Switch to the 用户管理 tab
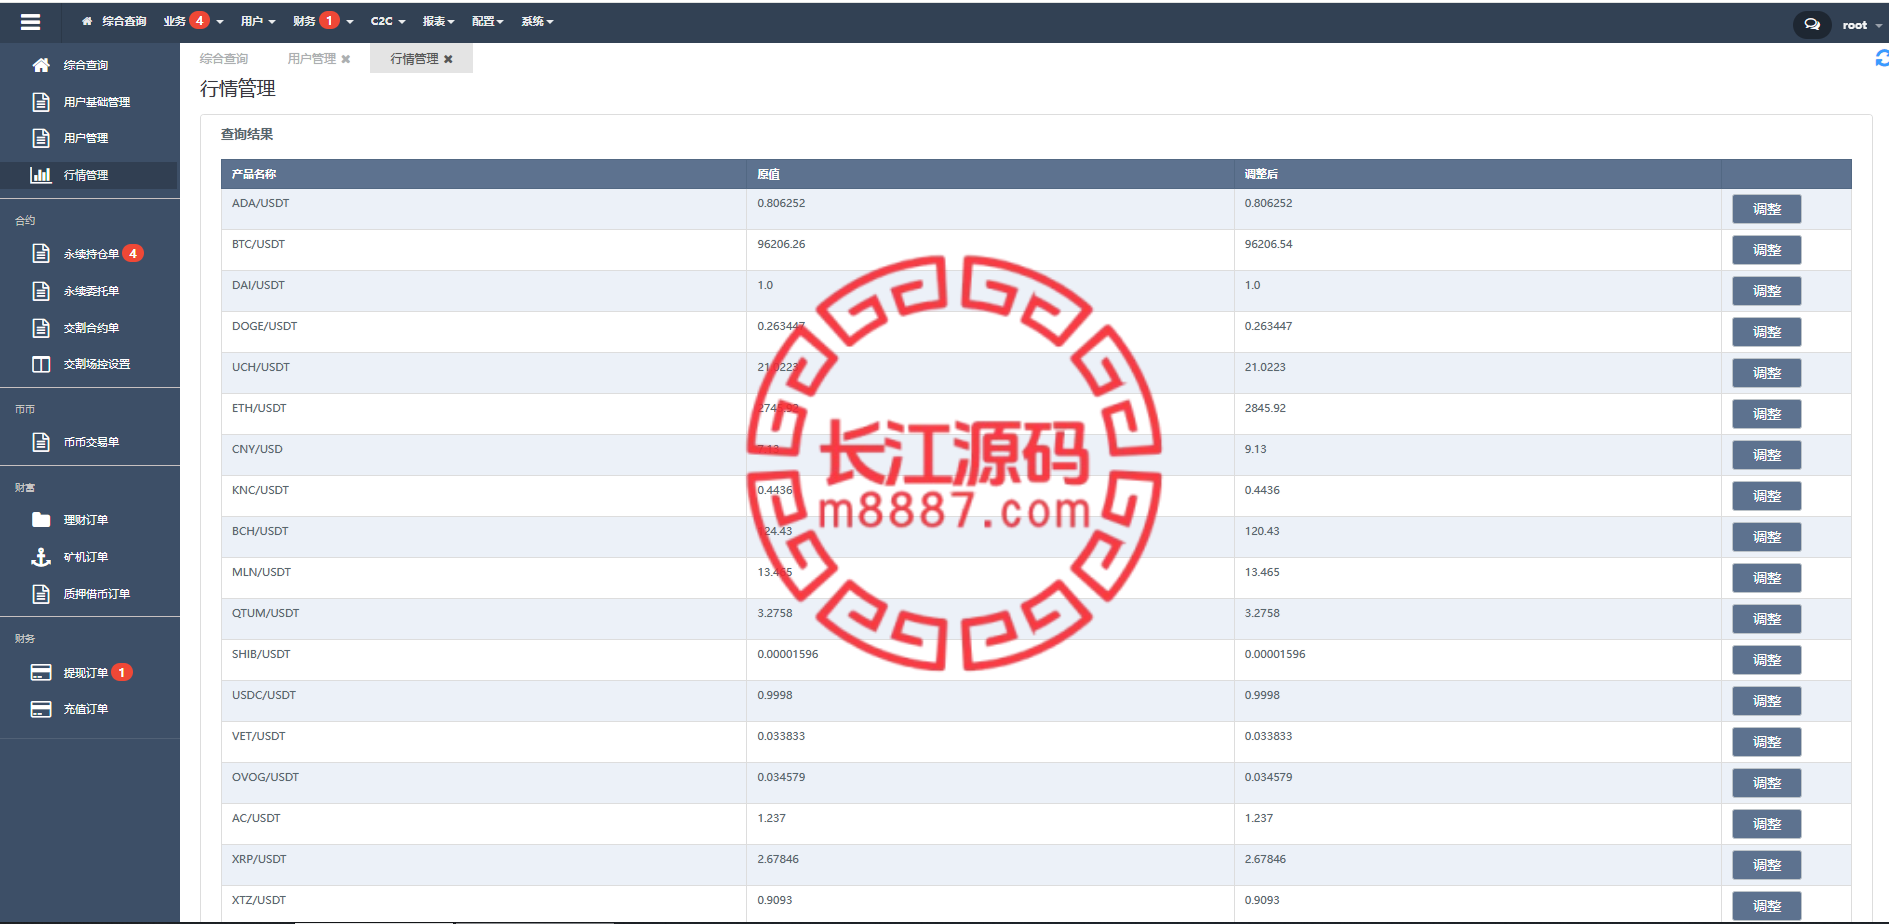The height and width of the screenshot is (924, 1889). pos(311,59)
